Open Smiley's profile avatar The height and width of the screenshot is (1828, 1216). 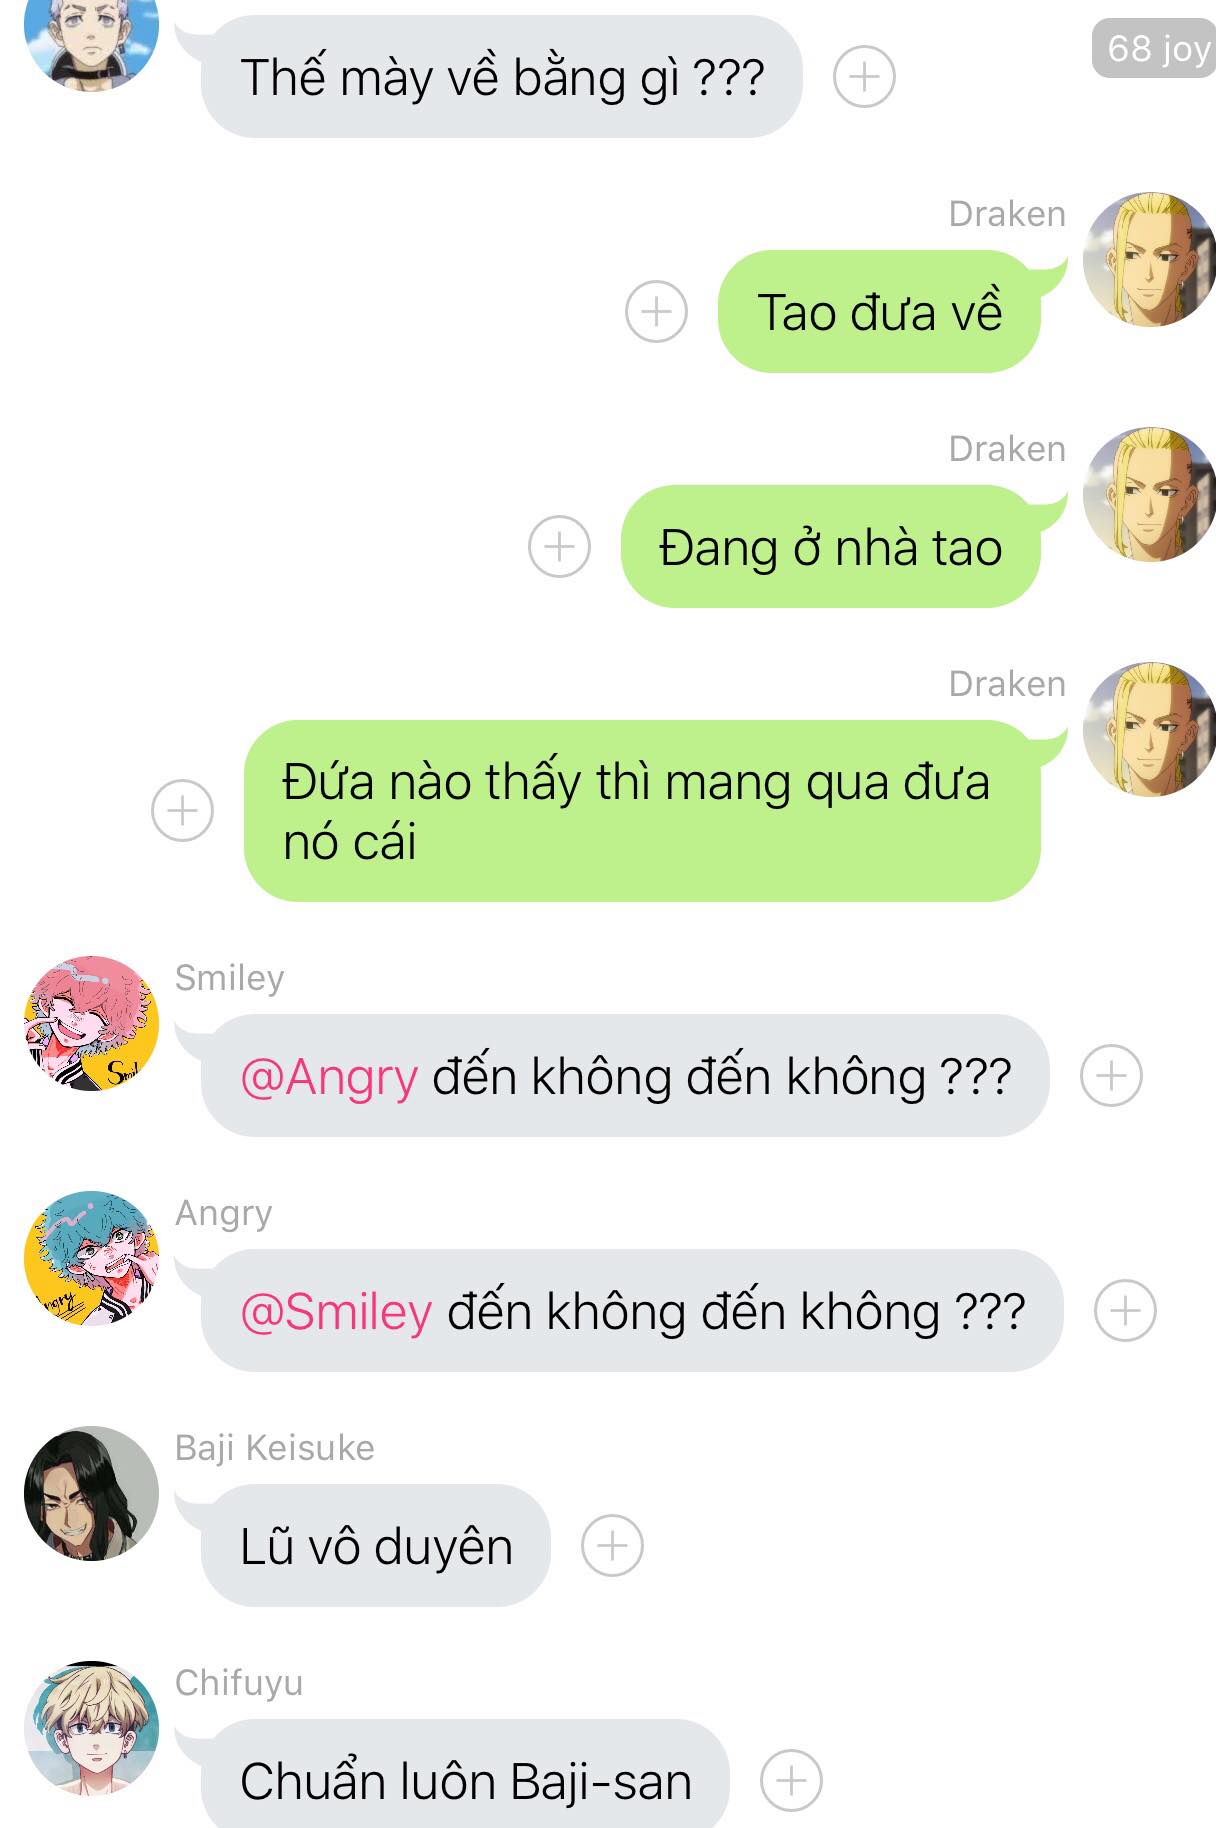tap(91, 1023)
